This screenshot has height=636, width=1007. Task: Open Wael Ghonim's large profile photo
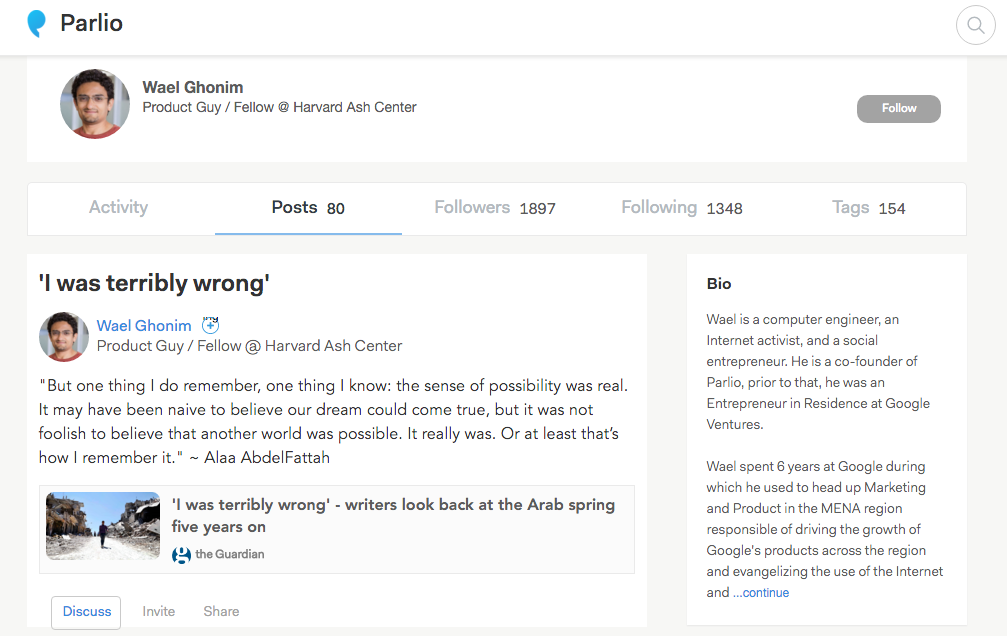(95, 104)
